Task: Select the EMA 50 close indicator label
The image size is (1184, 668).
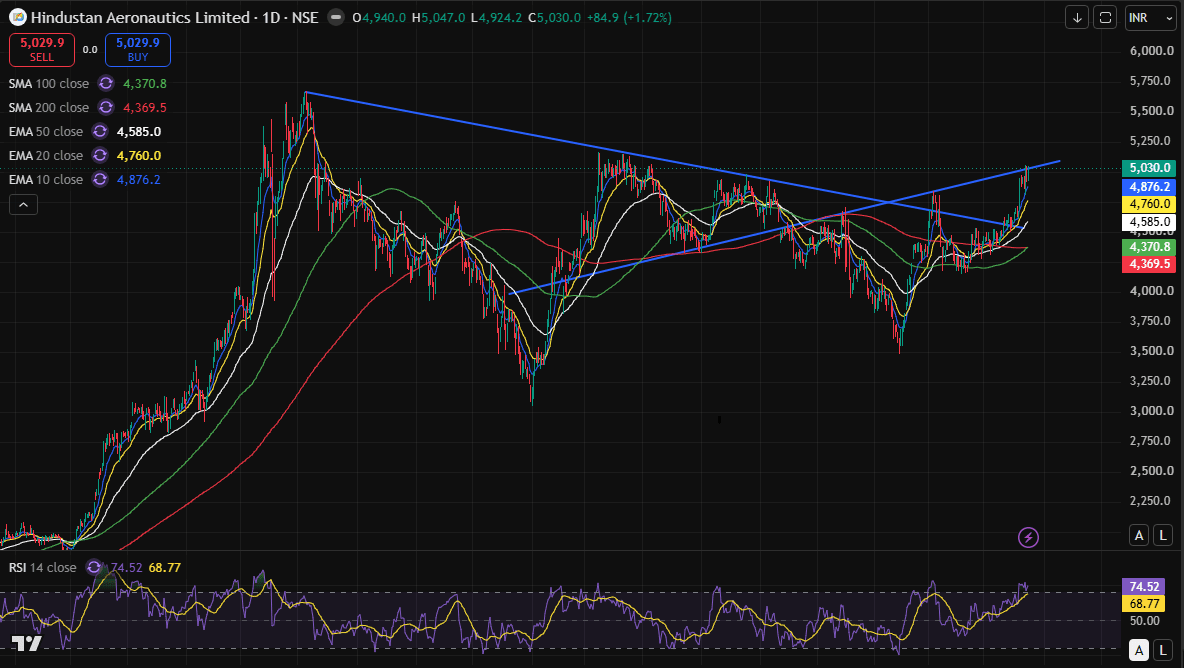Action: click(46, 131)
